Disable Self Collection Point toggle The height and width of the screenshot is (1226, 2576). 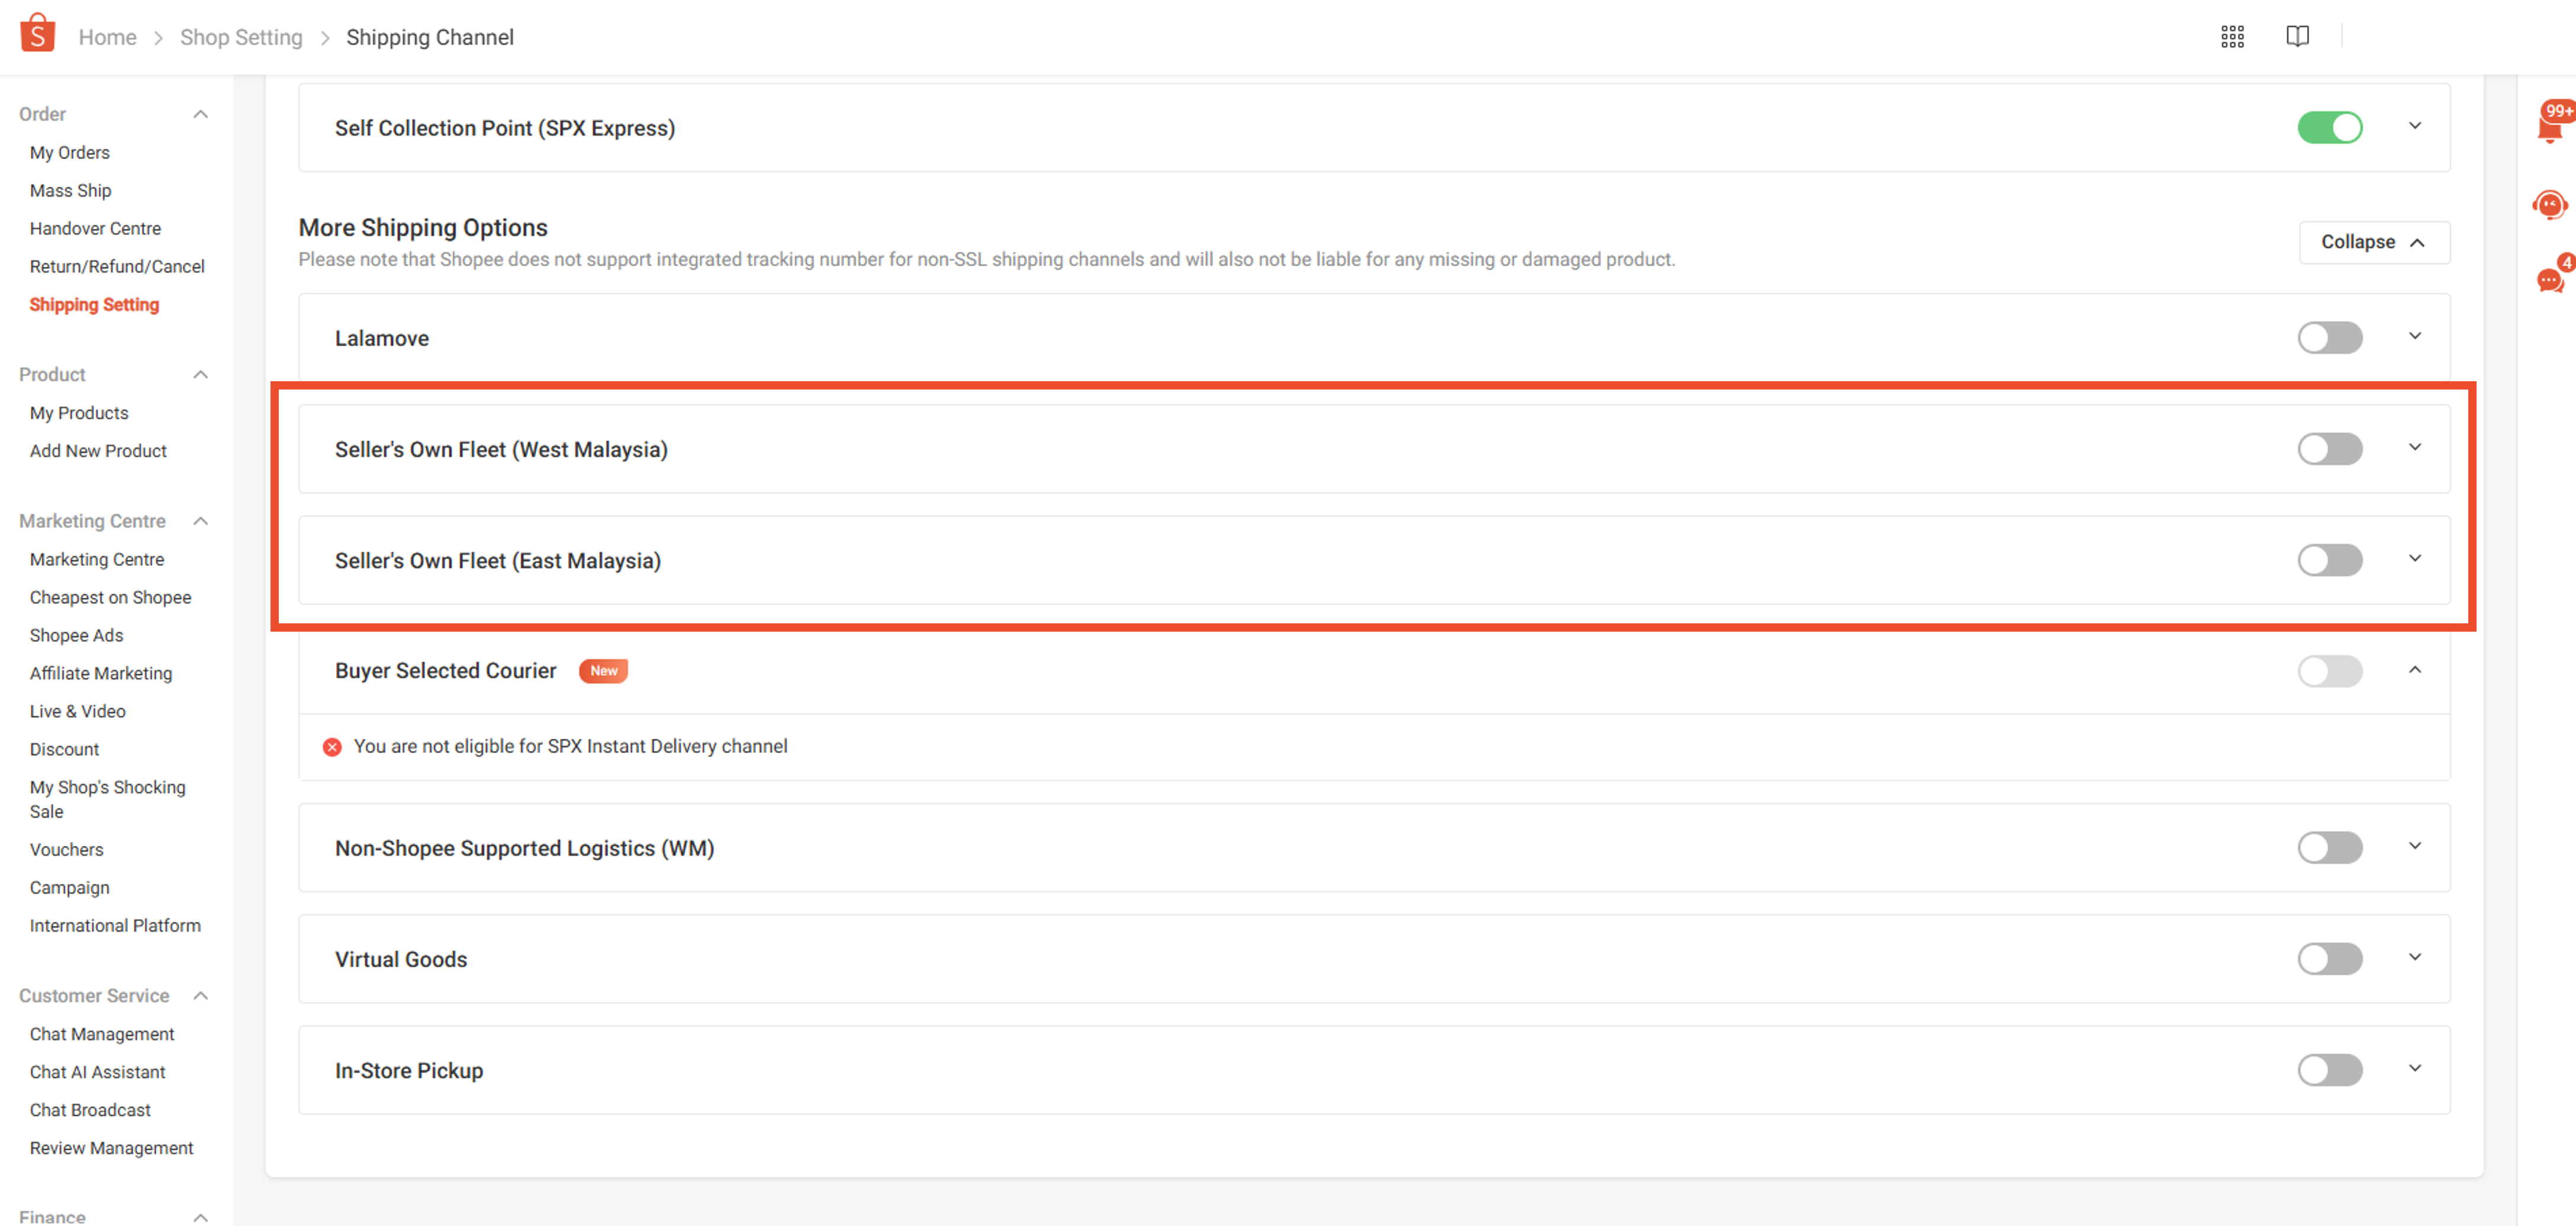[2329, 128]
